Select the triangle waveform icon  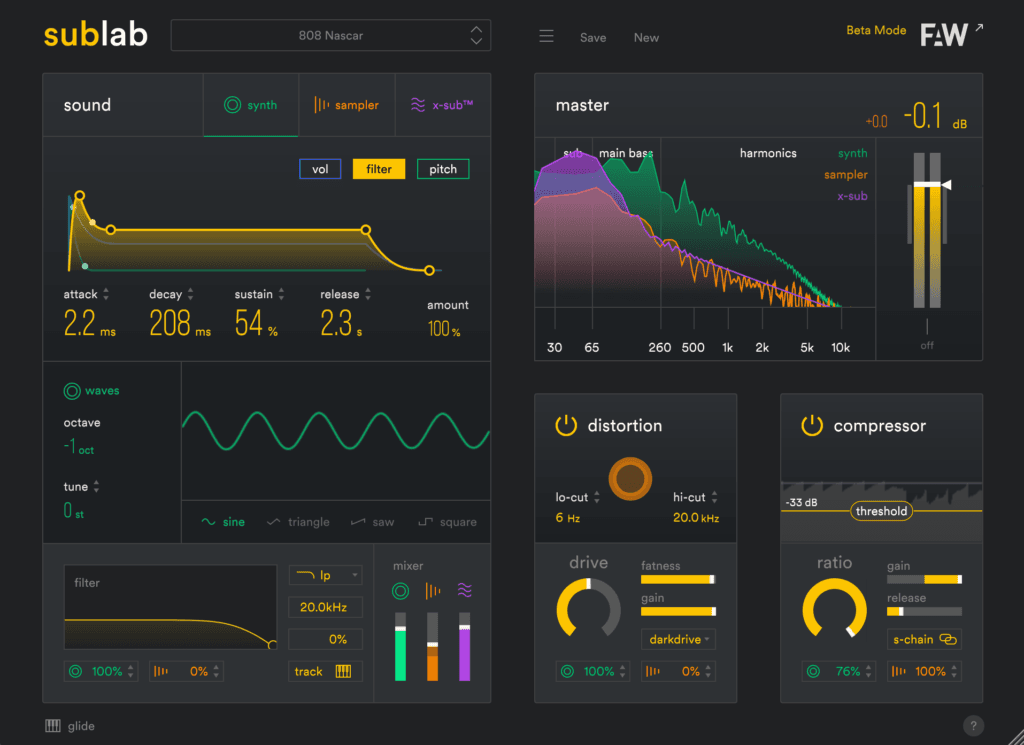[274, 522]
